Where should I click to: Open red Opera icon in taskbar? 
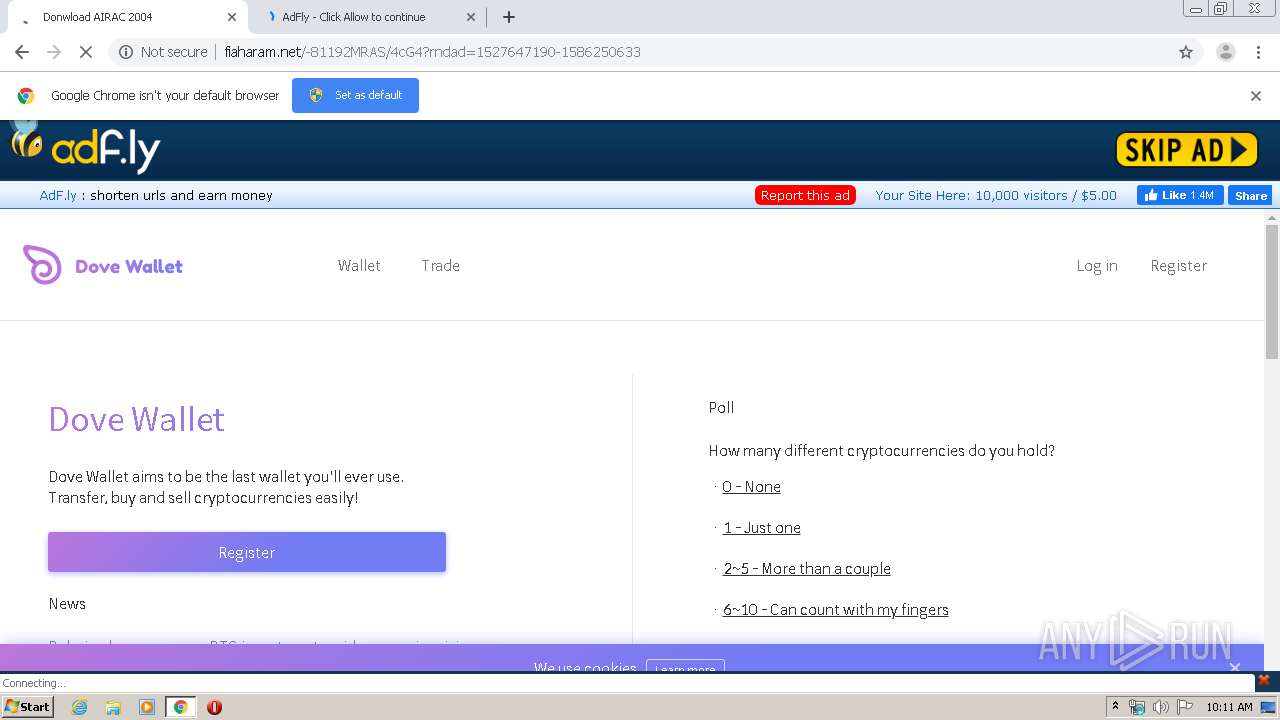click(214, 707)
